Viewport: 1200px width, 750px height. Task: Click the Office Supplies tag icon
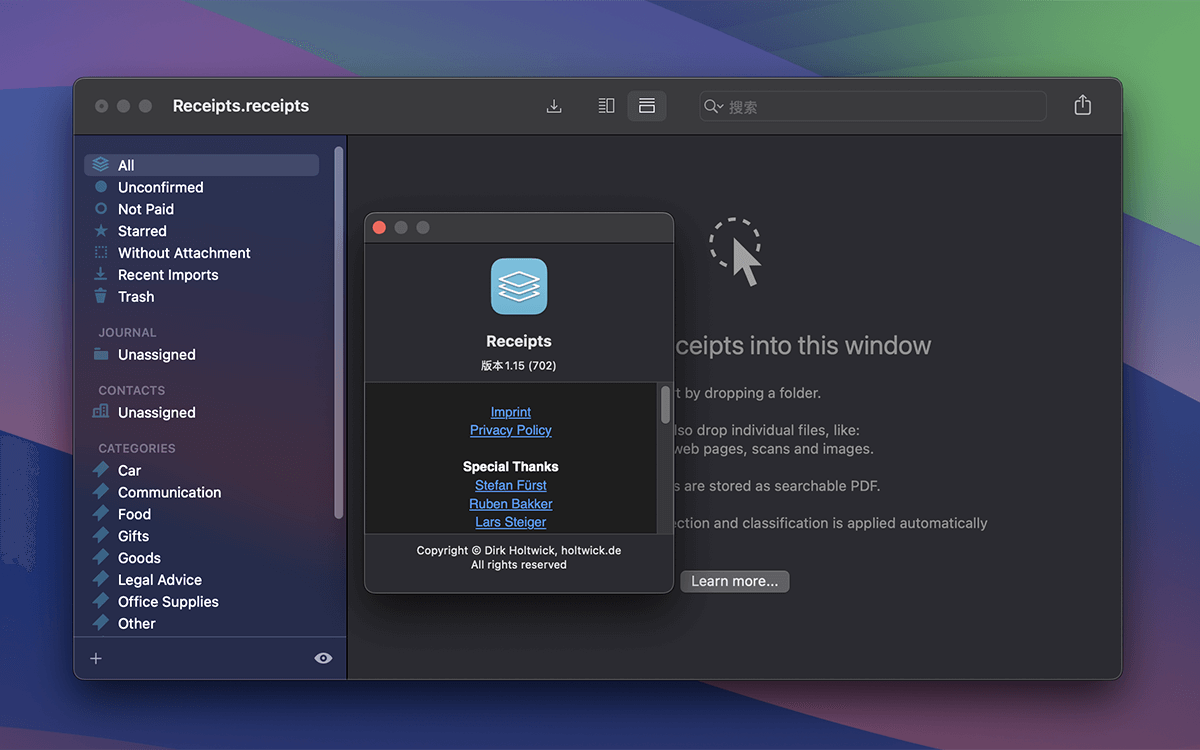pos(101,602)
